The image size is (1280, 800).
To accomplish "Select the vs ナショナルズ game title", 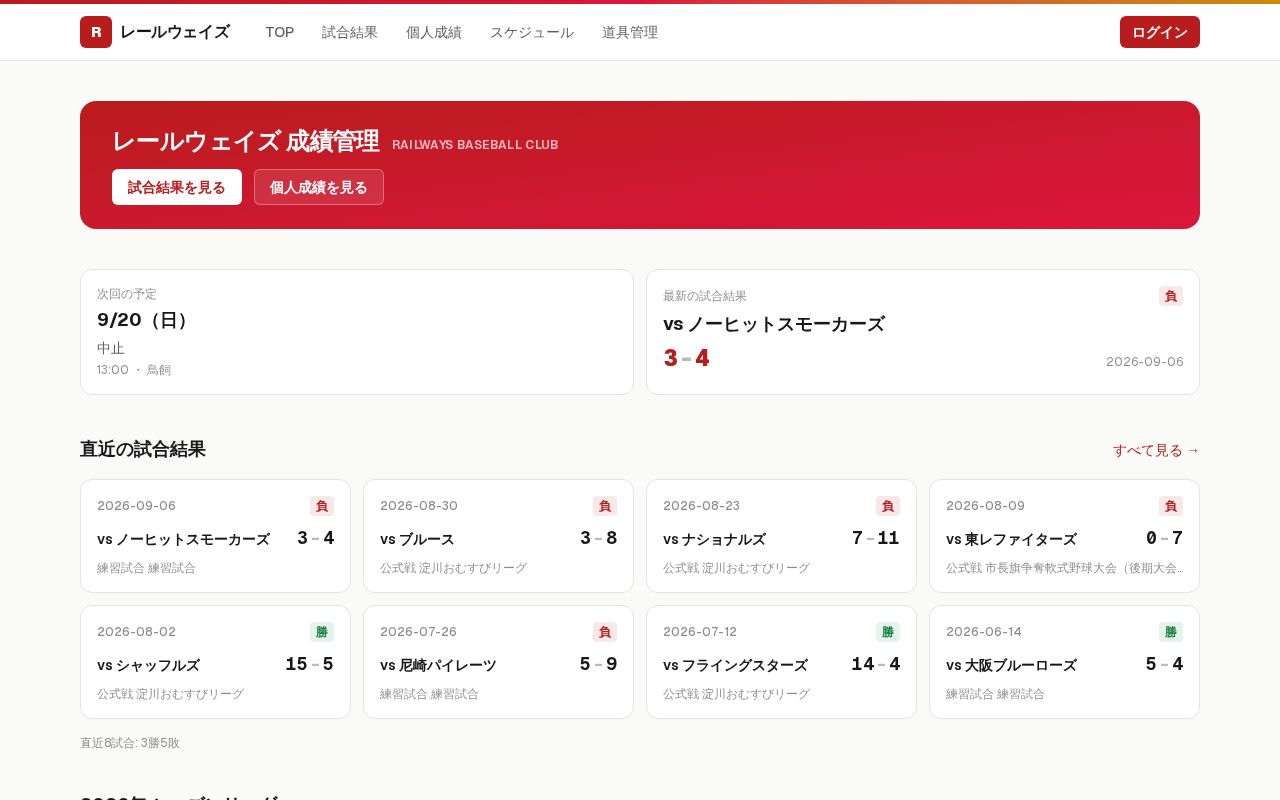I will point(714,539).
